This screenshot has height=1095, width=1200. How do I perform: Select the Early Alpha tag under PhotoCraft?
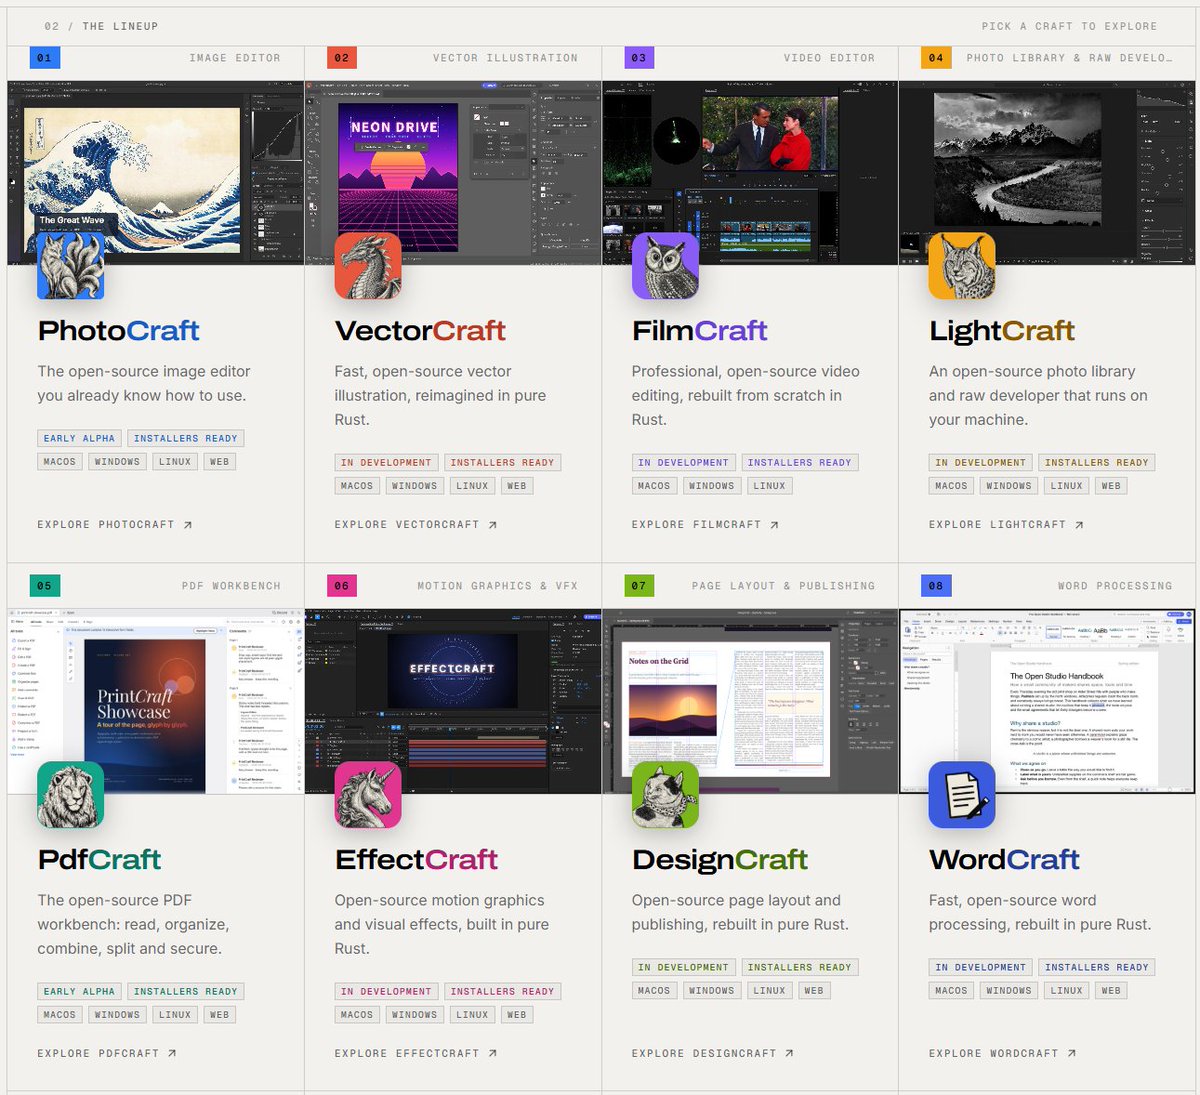click(79, 438)
